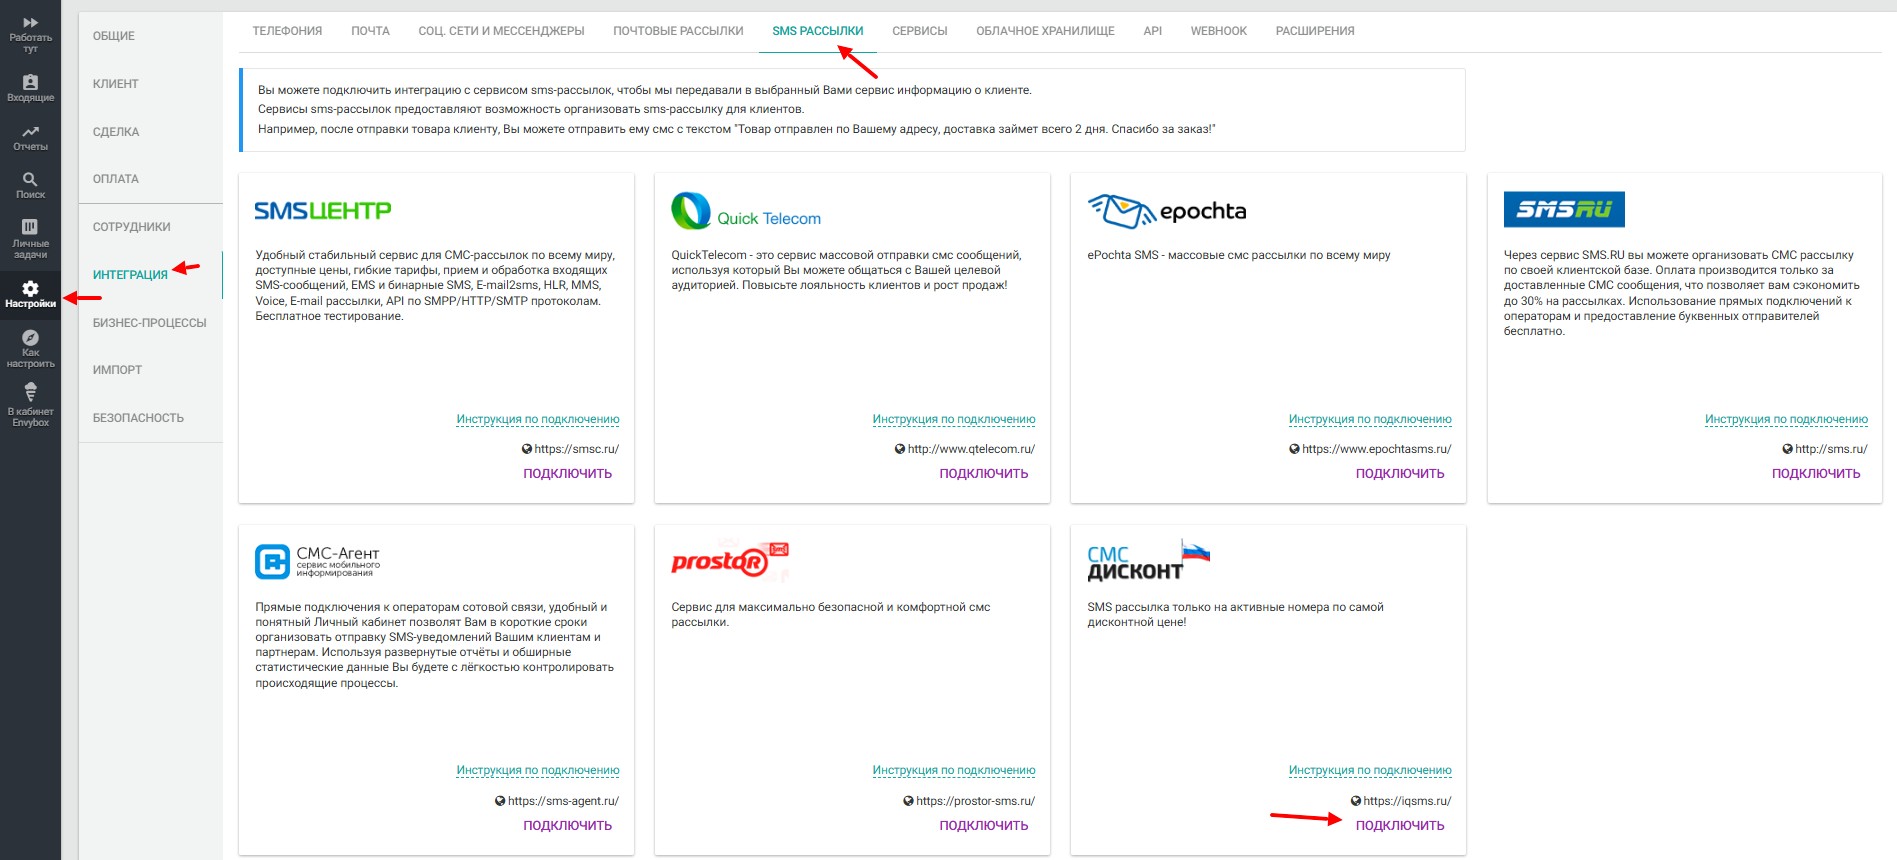Image resolution: width=1897 pixels, height=860 pixels.
Task: Switch to the API tab
Action: 1152,31
